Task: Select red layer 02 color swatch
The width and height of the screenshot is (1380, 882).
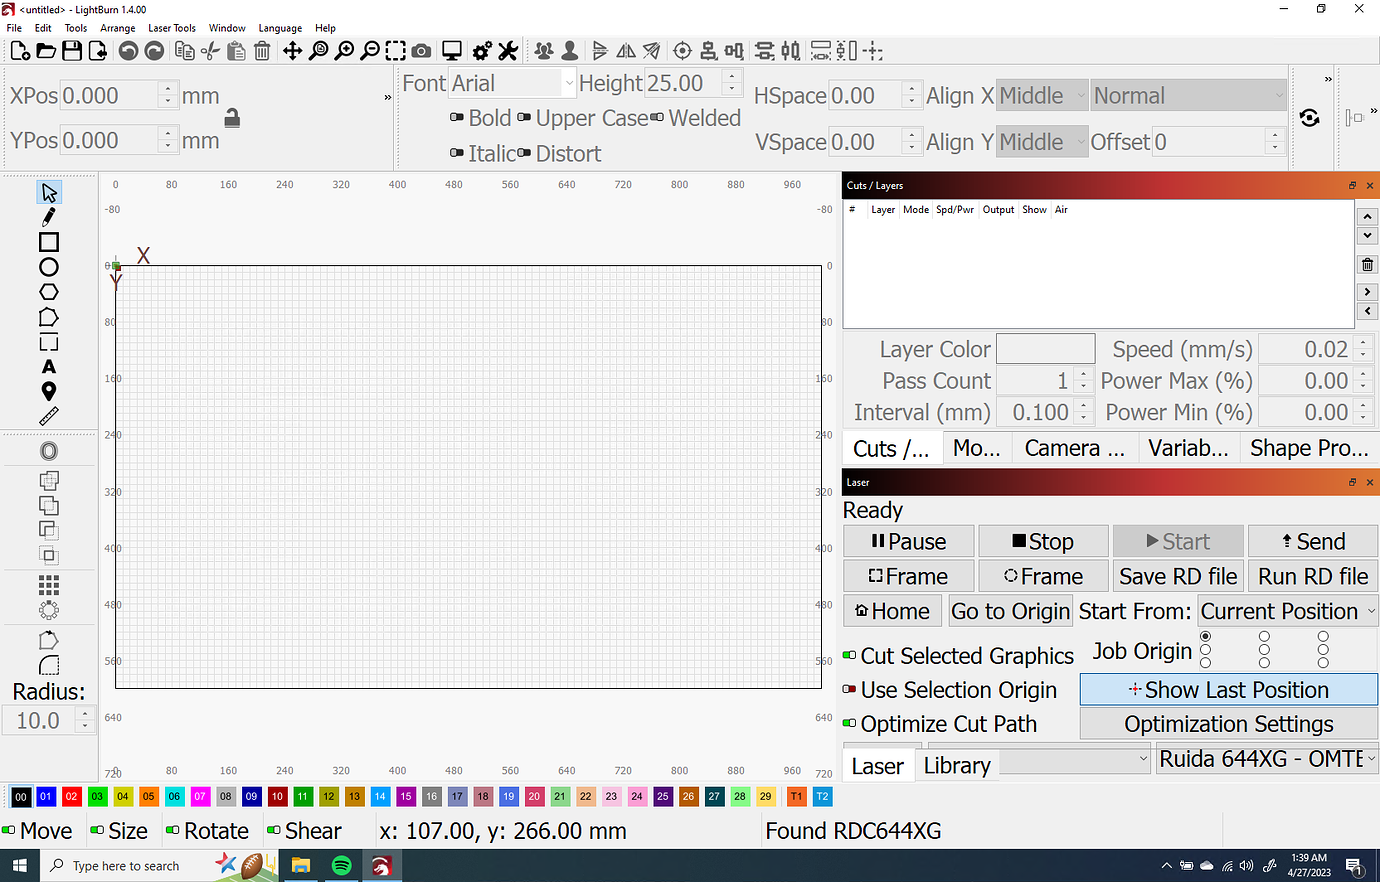Action: click(71, 796)
